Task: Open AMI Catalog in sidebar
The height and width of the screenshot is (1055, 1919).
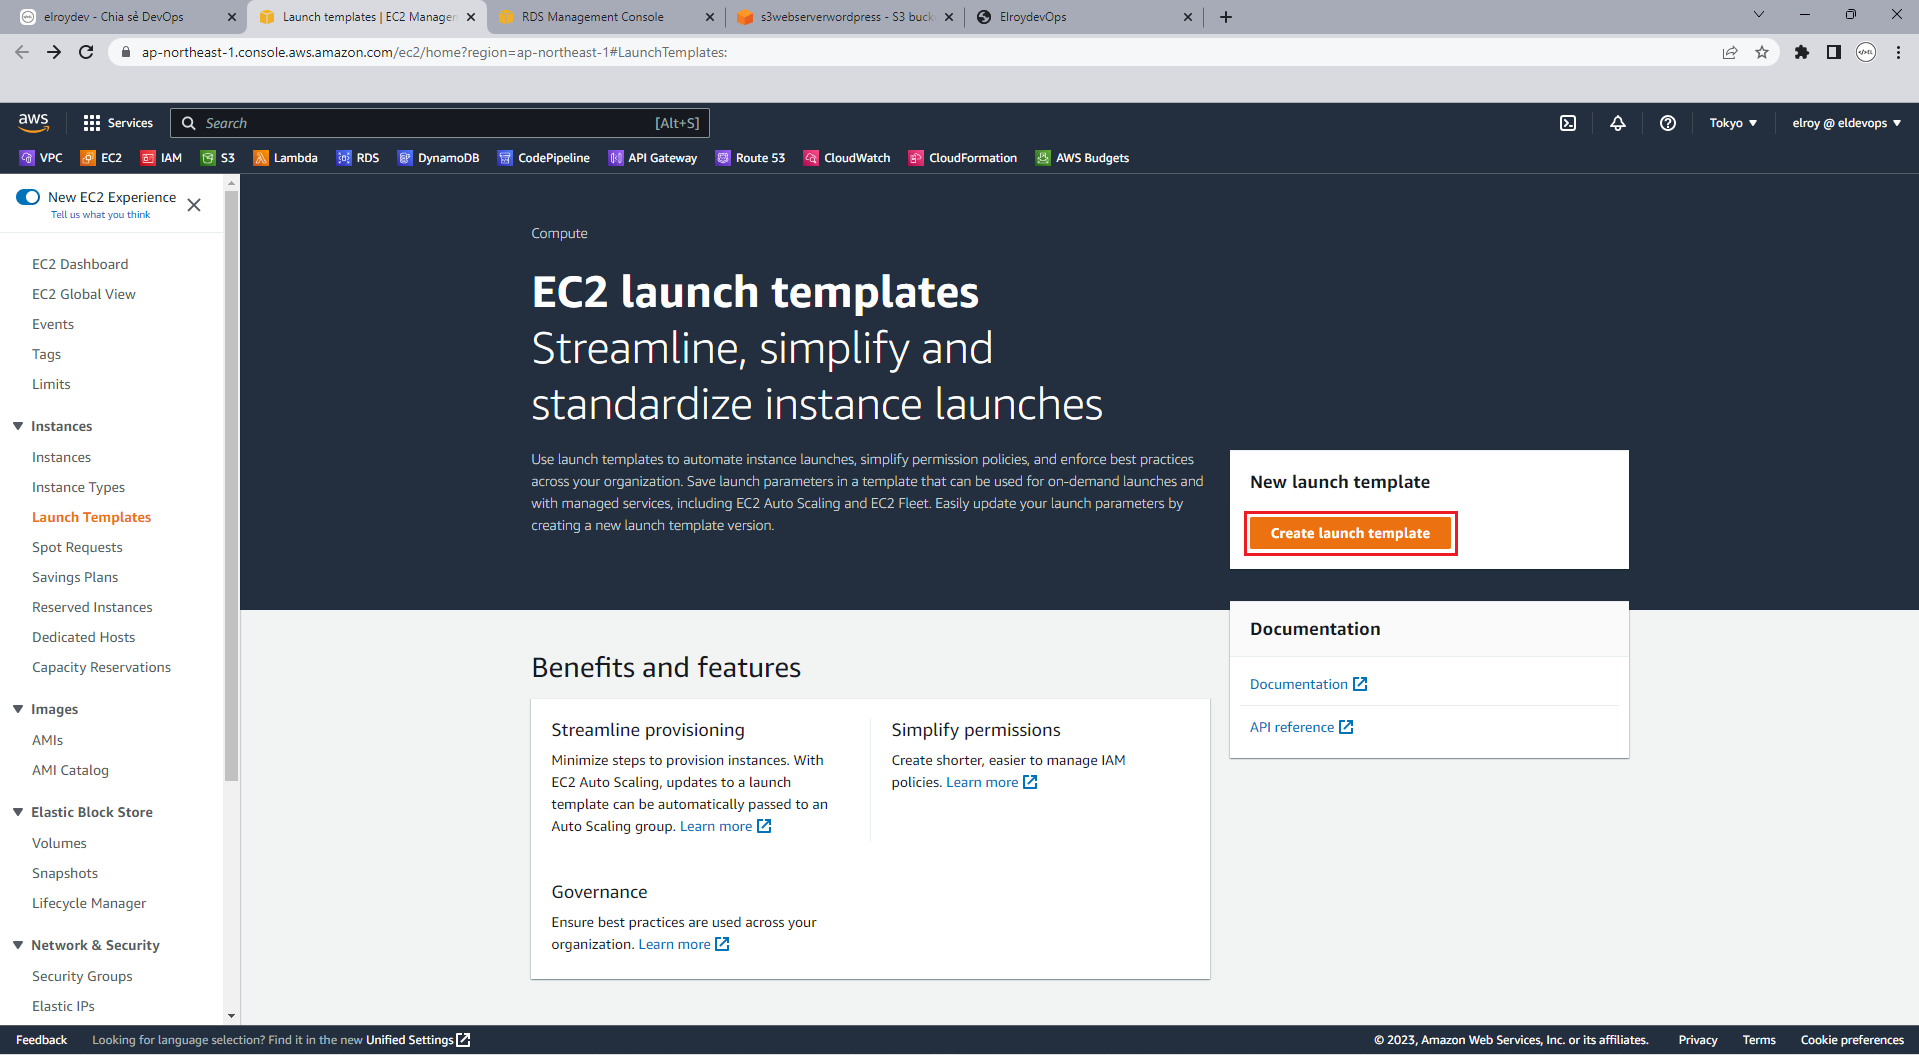Action: click(70, 770)
